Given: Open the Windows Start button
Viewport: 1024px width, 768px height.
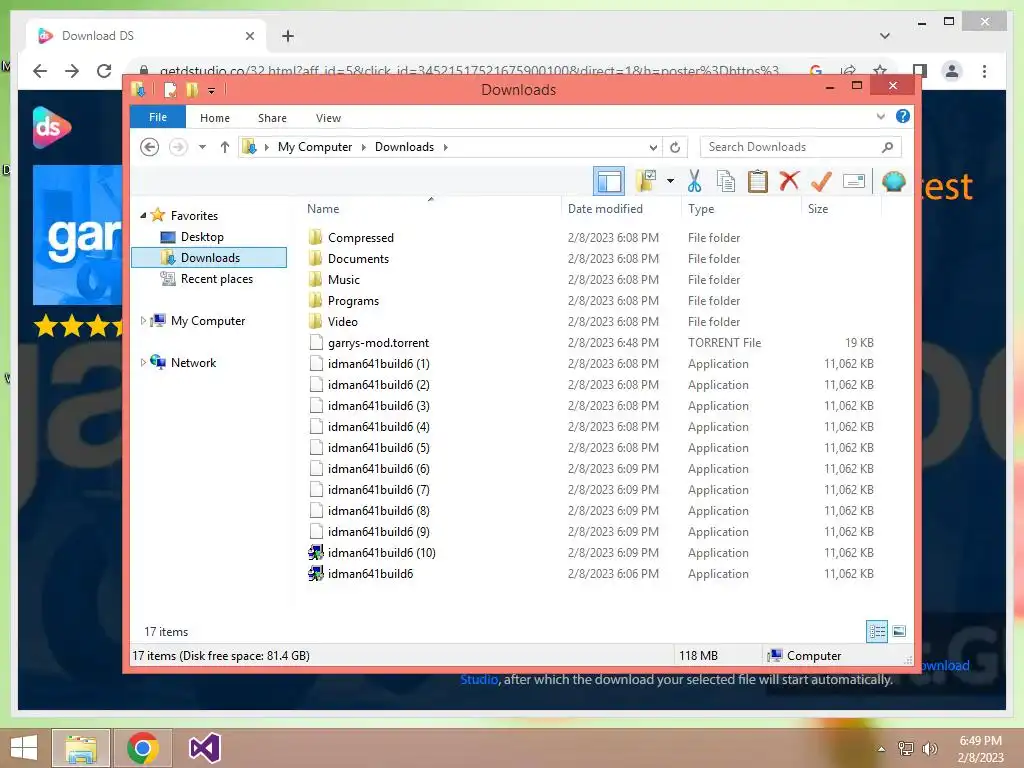Looking at the screenshot, I should click(24, 748).
